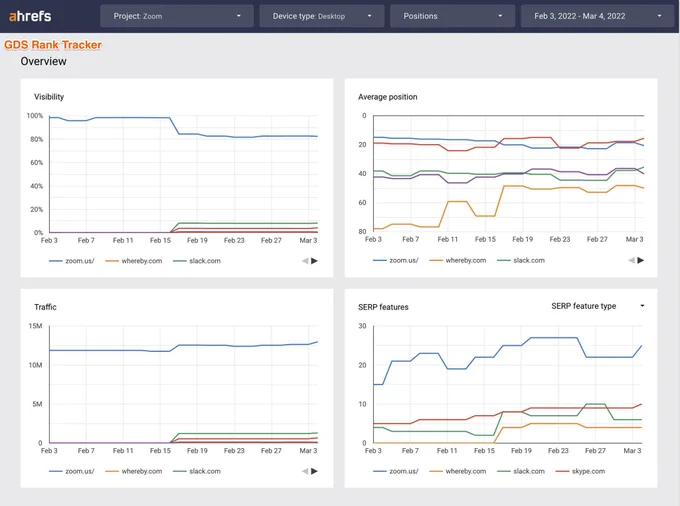Click the Visibility chart title

[x=49, y=97]
